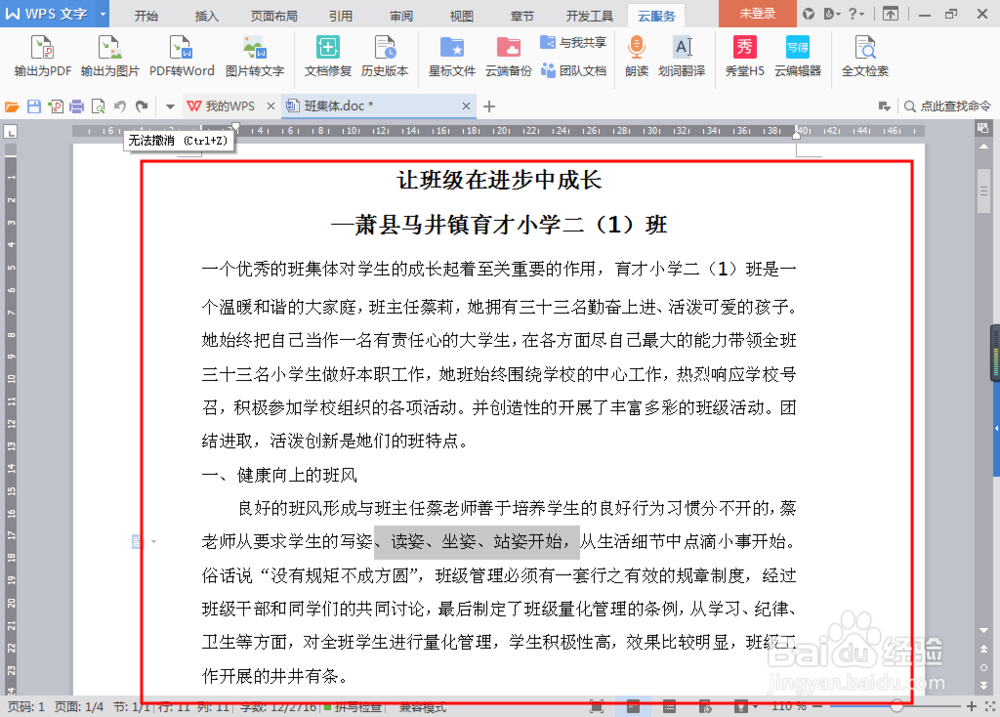
Task: Toggle the 划词翻译 translation feature
Action: pyautogui.click(x=682, y=56)
